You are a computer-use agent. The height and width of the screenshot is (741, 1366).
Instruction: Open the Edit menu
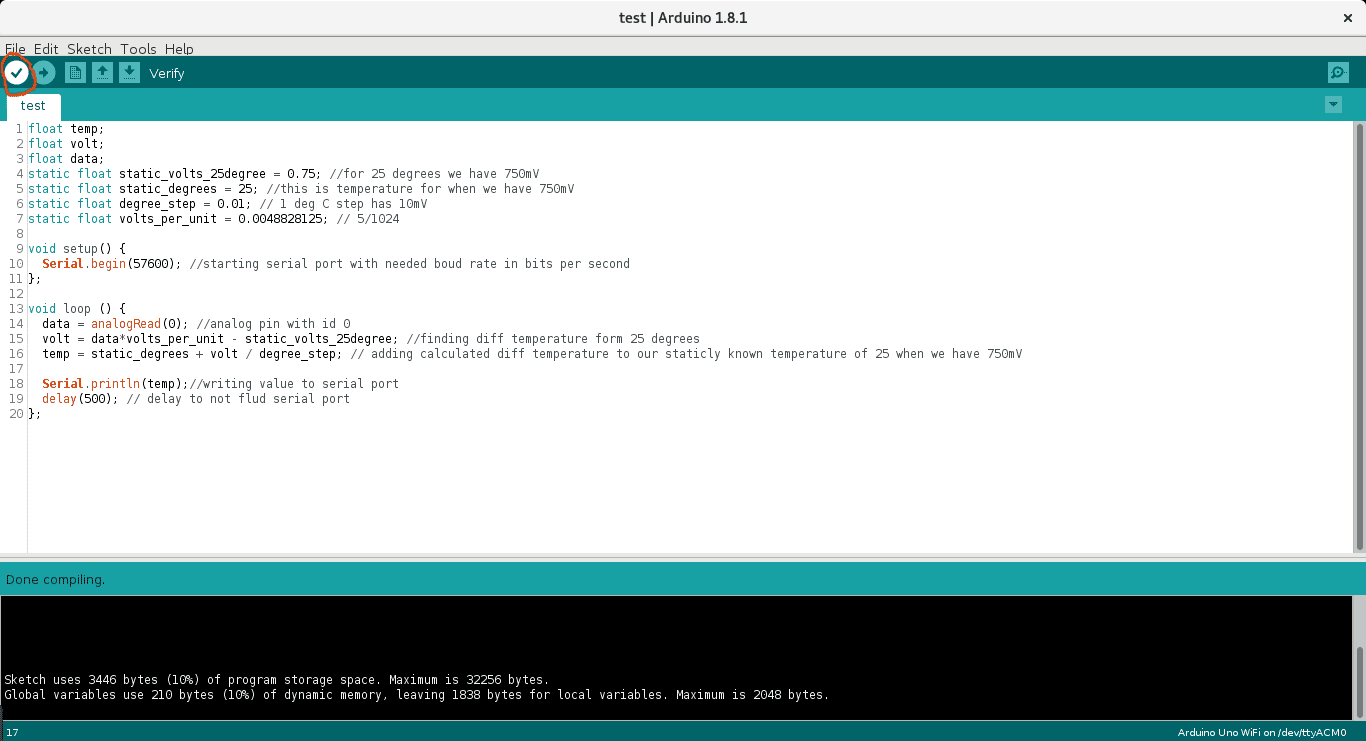[45, 48]
